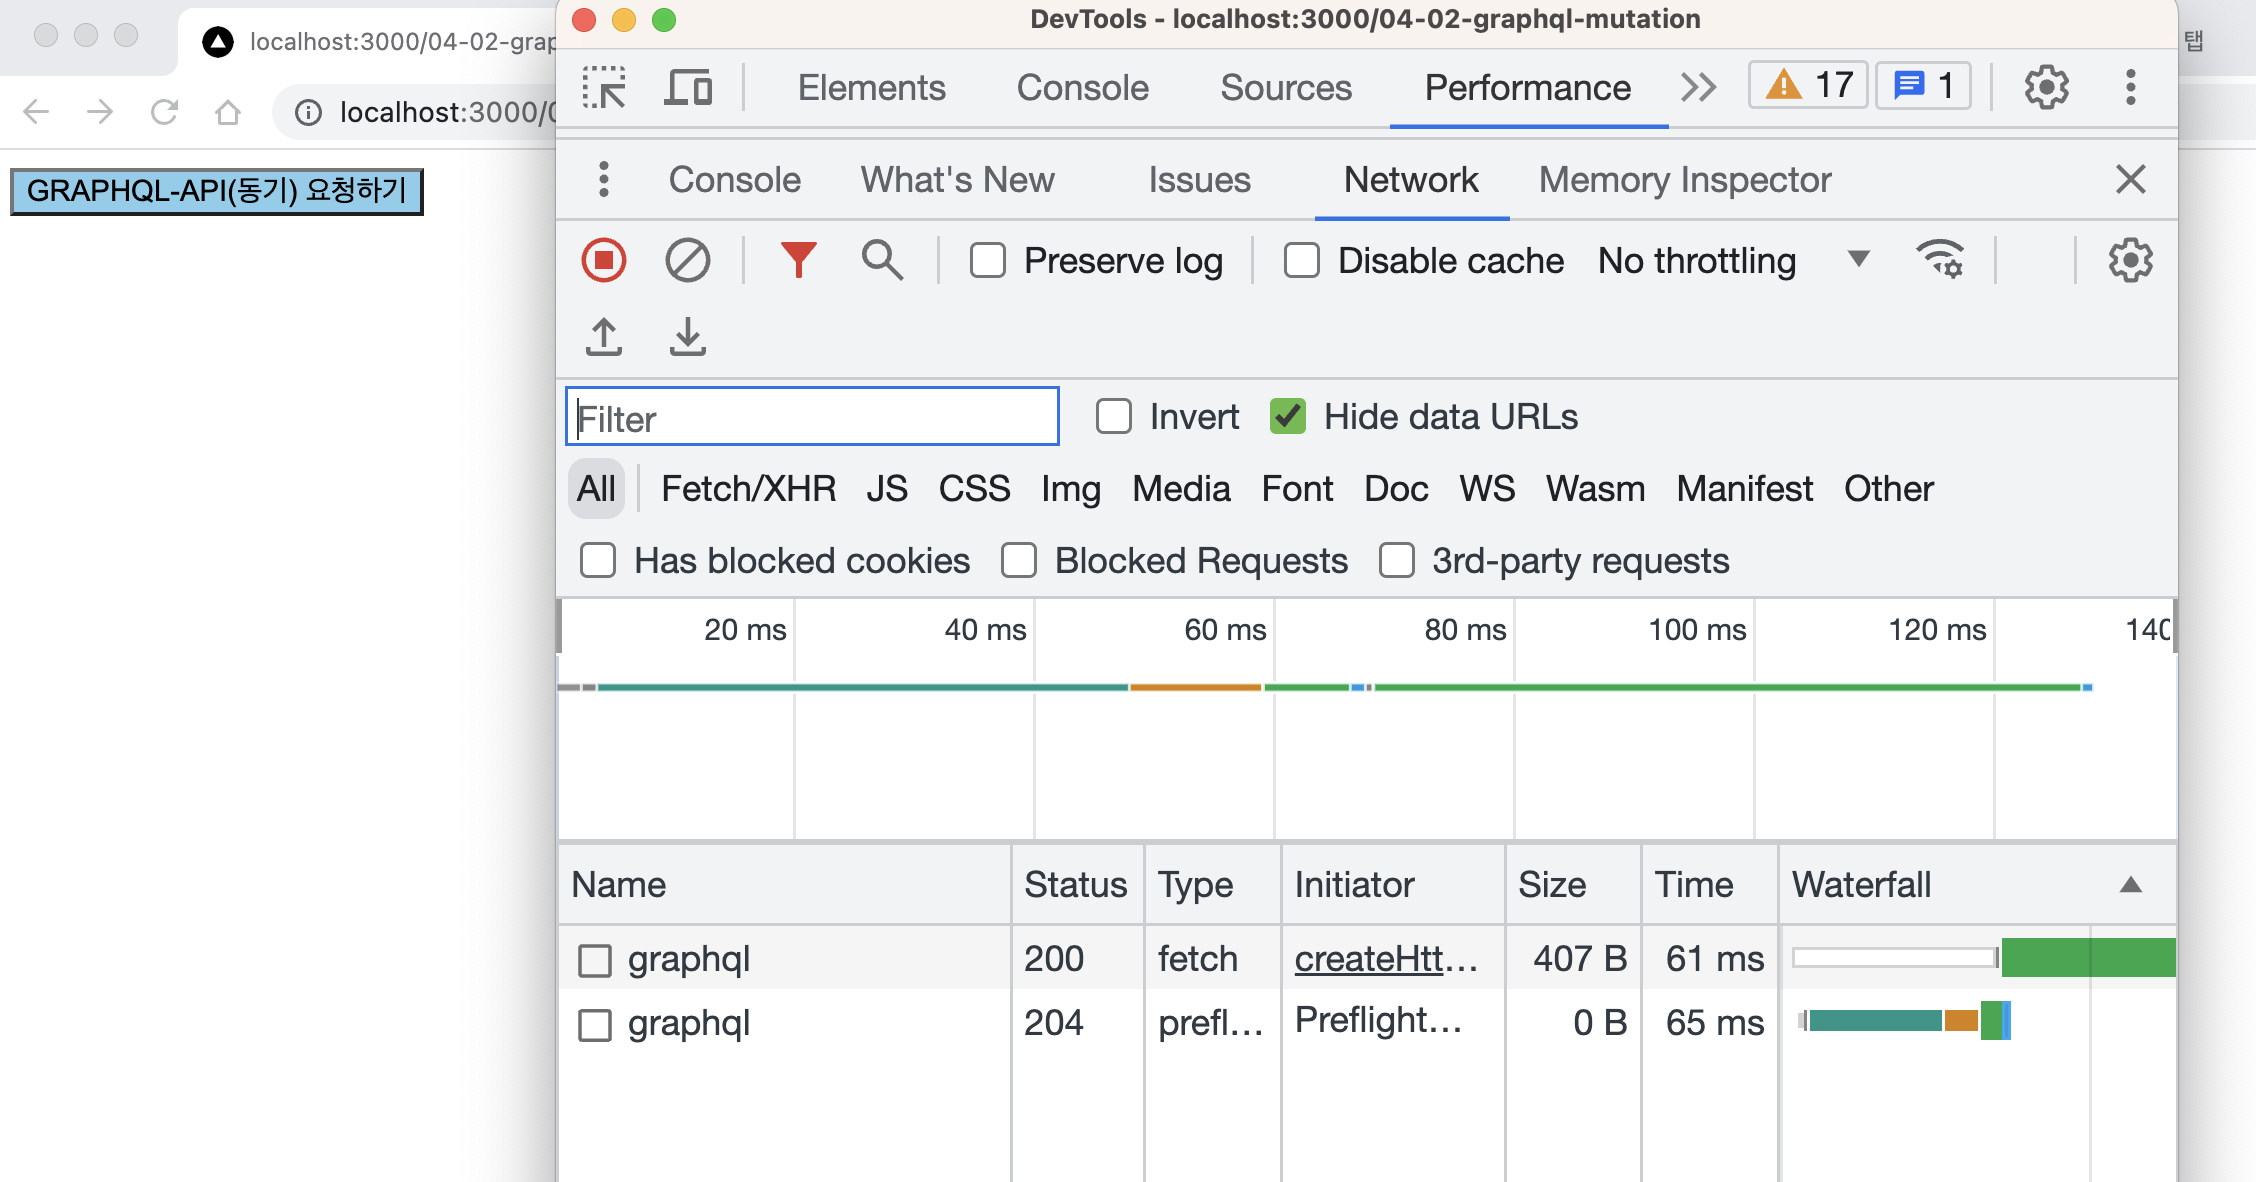The height and width of the screenshot is (1182, 2256).
Task: Click the export HAR download icon
Action: coord(688,337)
